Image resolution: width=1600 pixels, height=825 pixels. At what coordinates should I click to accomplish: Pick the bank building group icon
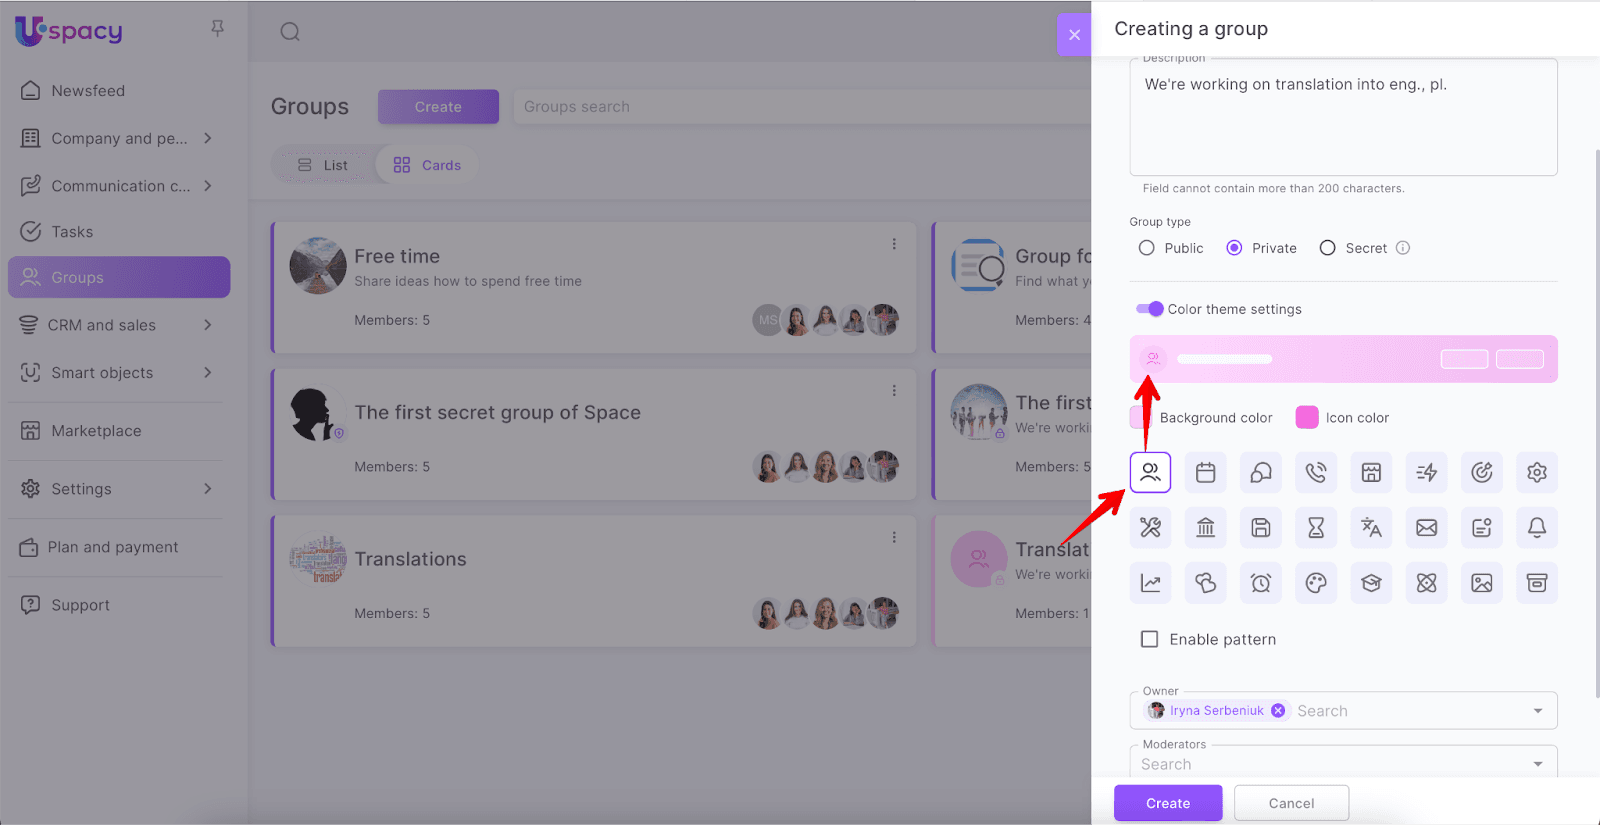tap(1205, 528)
